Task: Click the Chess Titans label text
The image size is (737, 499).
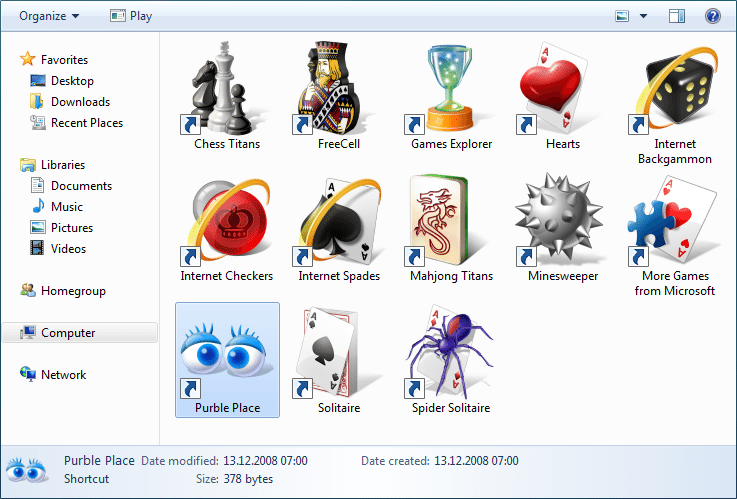Action: 227,144
